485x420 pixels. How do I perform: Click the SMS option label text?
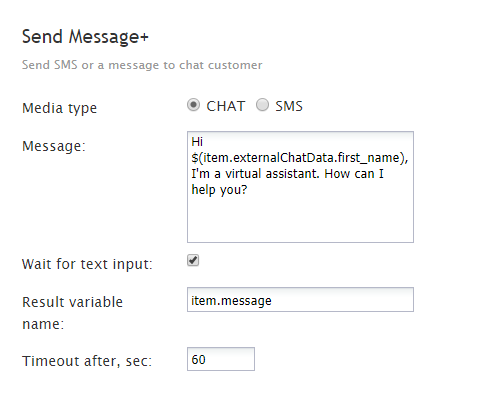pyautogui.click(x=289, y=106)
